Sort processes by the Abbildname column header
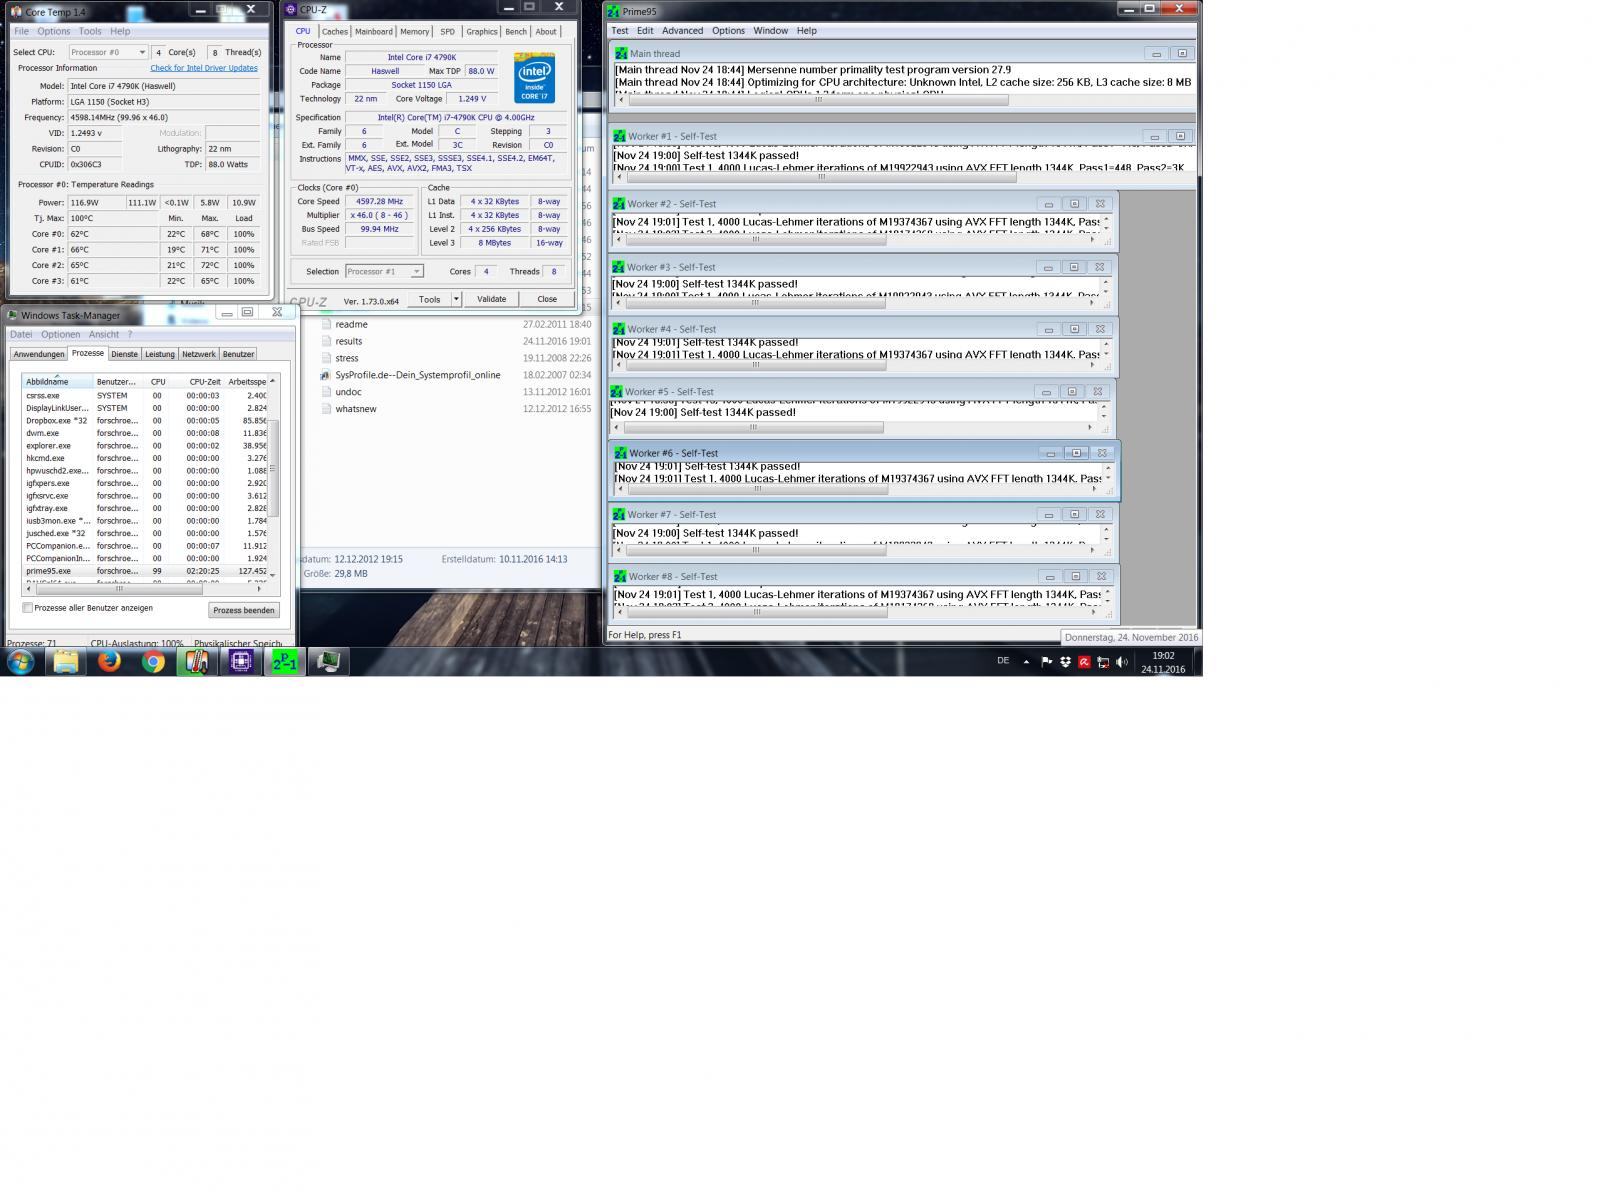Screen dimensions: 1600x1200 coord(58,381)
